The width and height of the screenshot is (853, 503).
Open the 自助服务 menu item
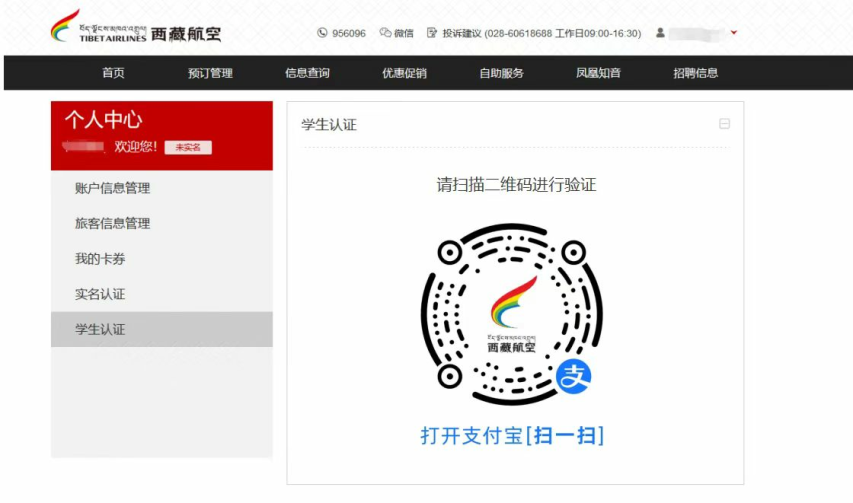[501, 73]
